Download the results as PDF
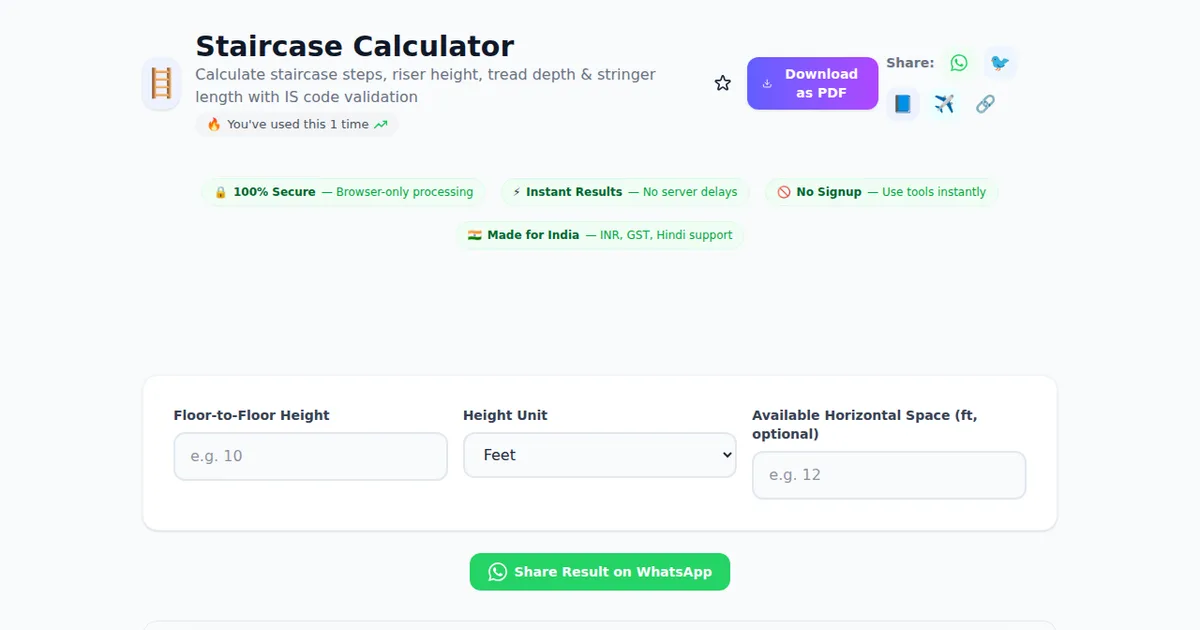Viewport: 1200px width, 630px height. click(812, 83)
